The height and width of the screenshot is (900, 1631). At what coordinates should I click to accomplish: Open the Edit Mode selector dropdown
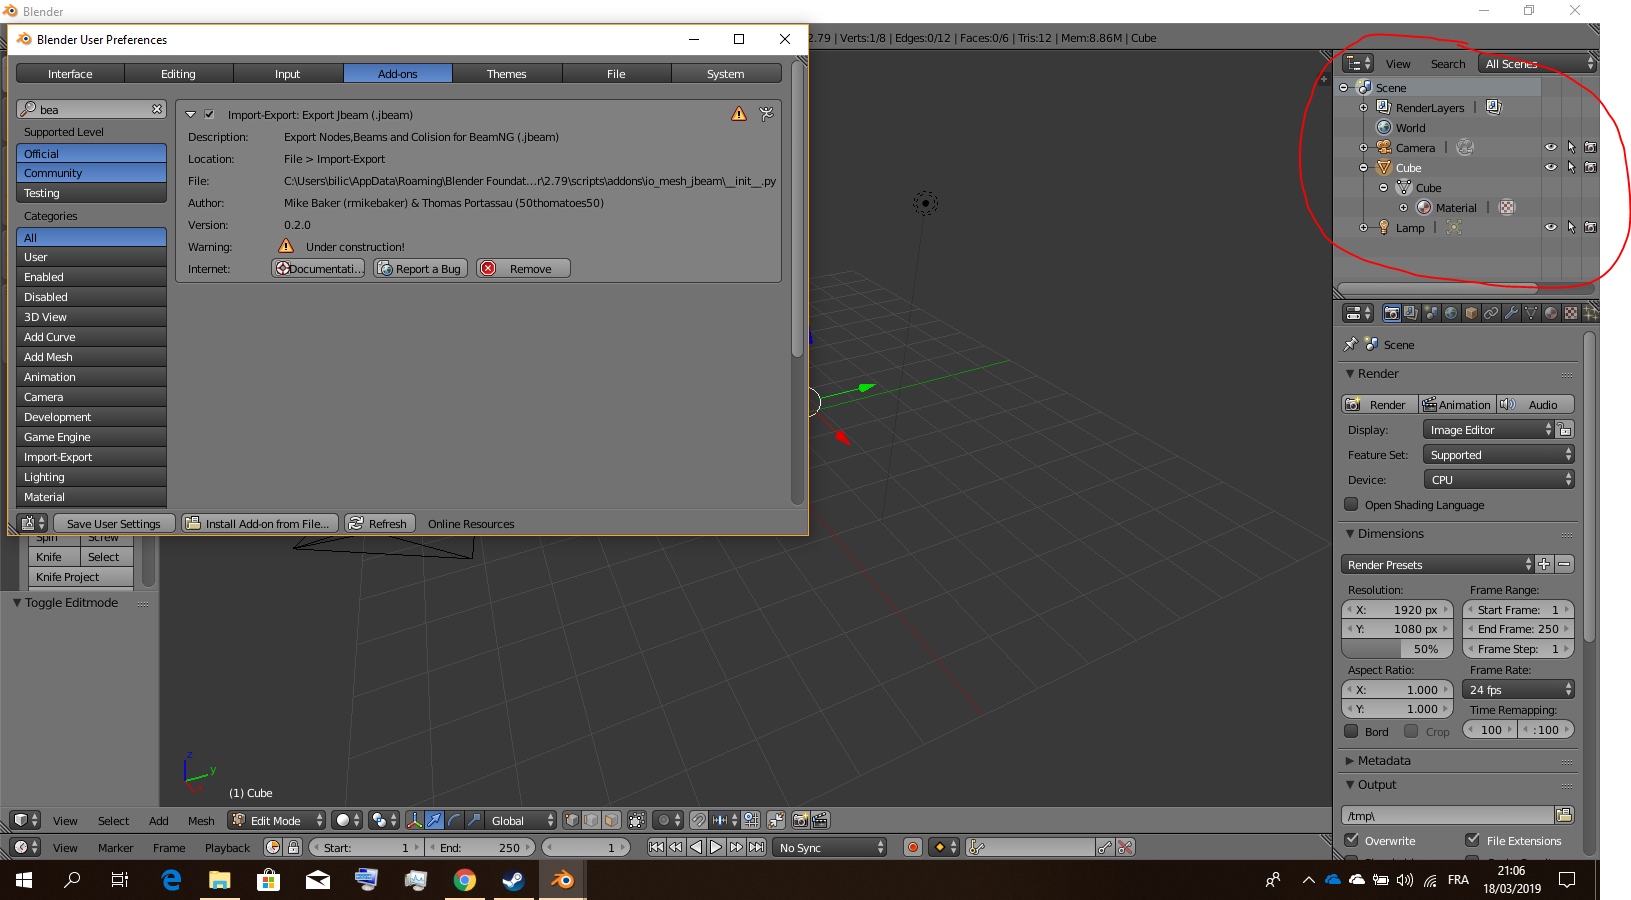point(277,820)
